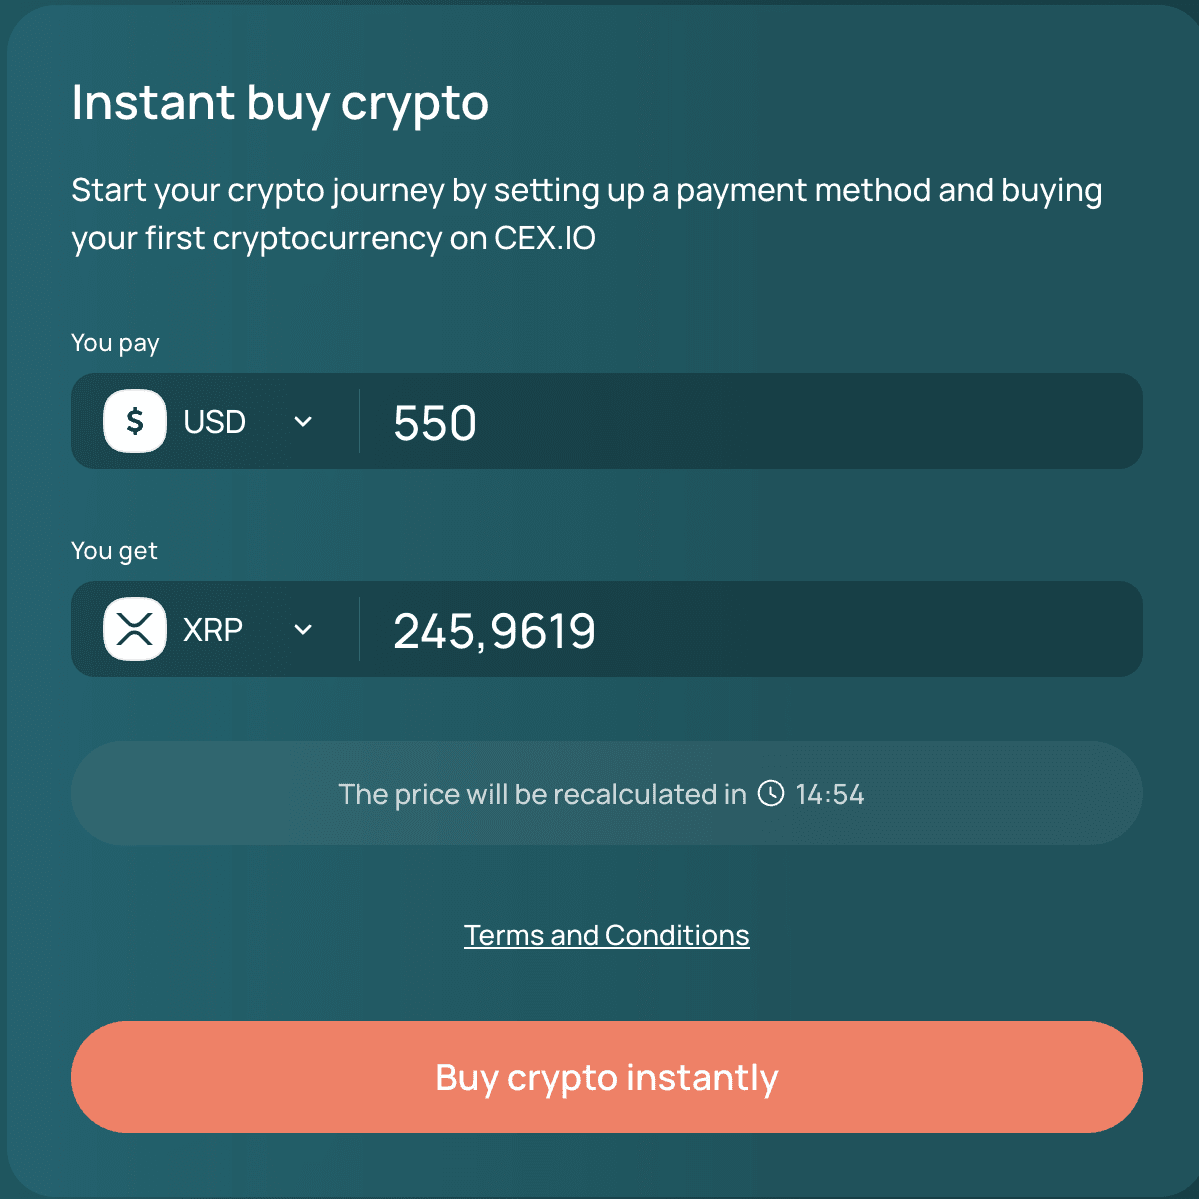
Task: Expand the USD currency chevron
Action: (303, 421)
